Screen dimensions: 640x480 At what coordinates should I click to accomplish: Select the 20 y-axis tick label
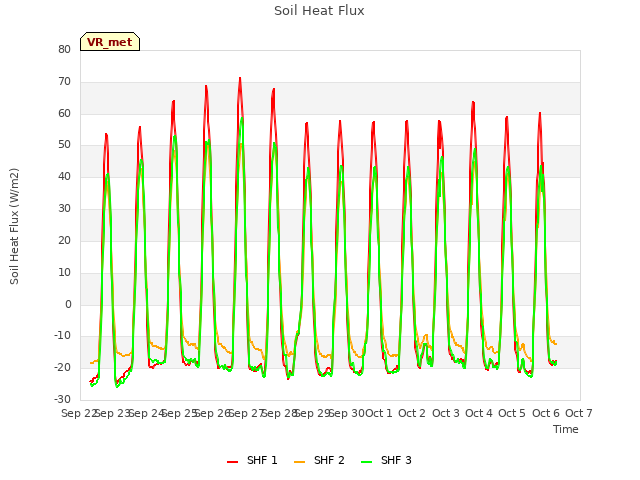(64, 240)
